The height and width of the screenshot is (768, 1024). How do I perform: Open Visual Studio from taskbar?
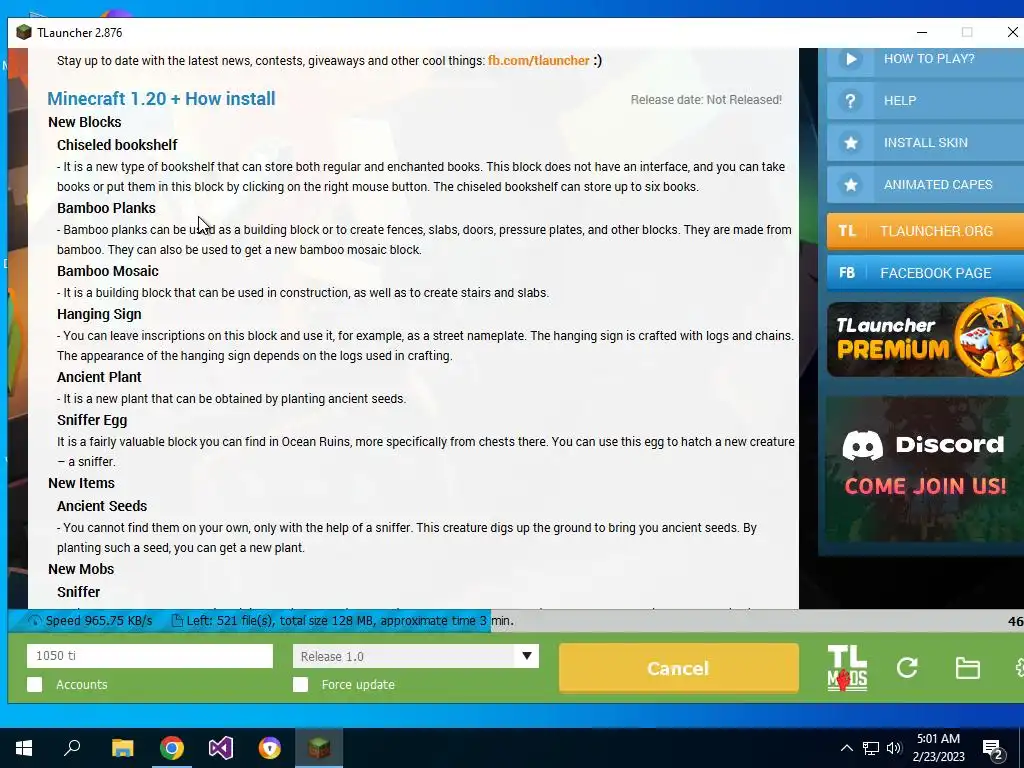tap(221, 748)
